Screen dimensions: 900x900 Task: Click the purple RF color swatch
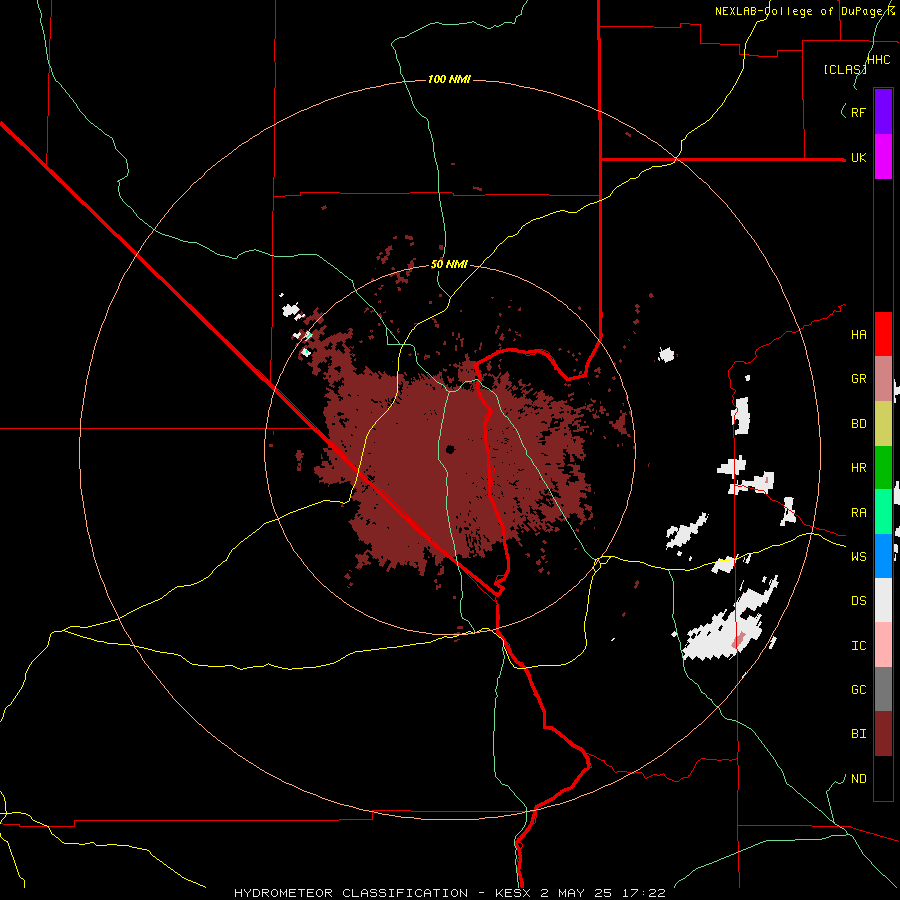coord(883,112)
